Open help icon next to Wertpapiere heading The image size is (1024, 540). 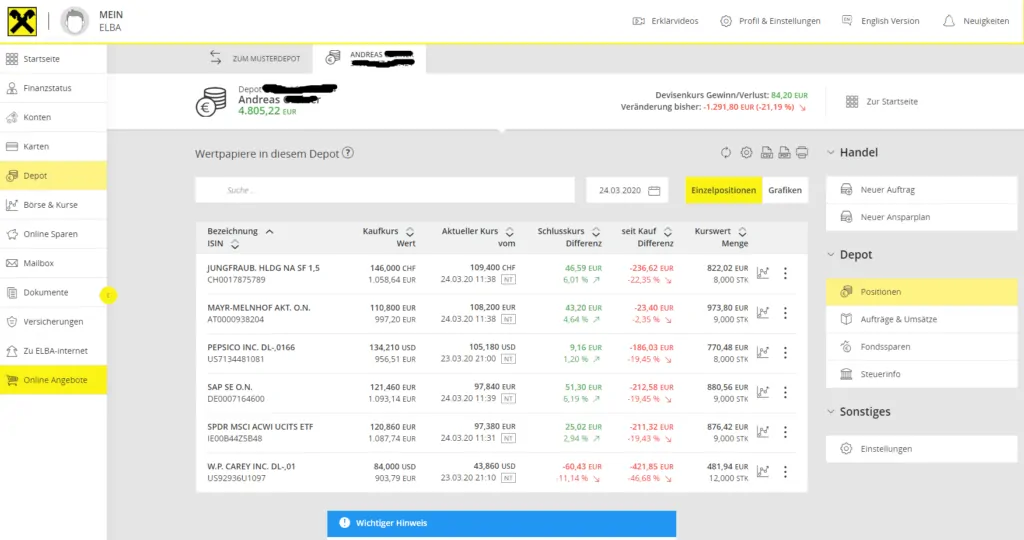(x=348, y=153)
